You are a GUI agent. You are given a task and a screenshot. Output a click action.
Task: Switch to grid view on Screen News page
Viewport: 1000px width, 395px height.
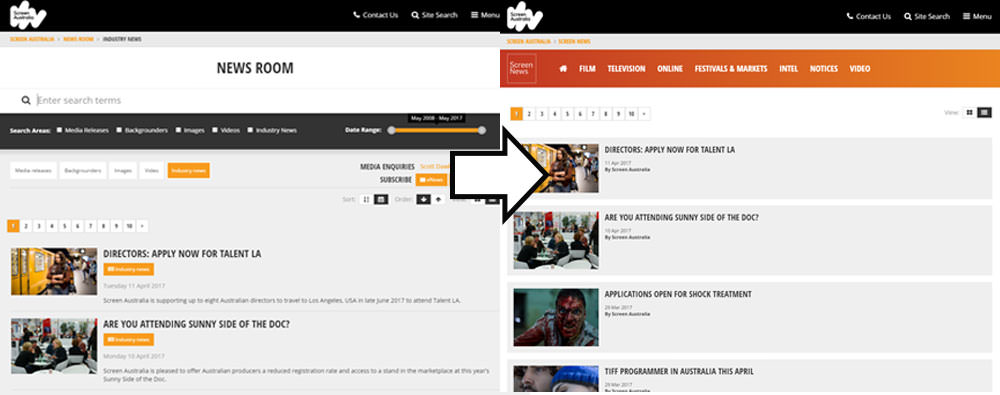pos(969,113)
